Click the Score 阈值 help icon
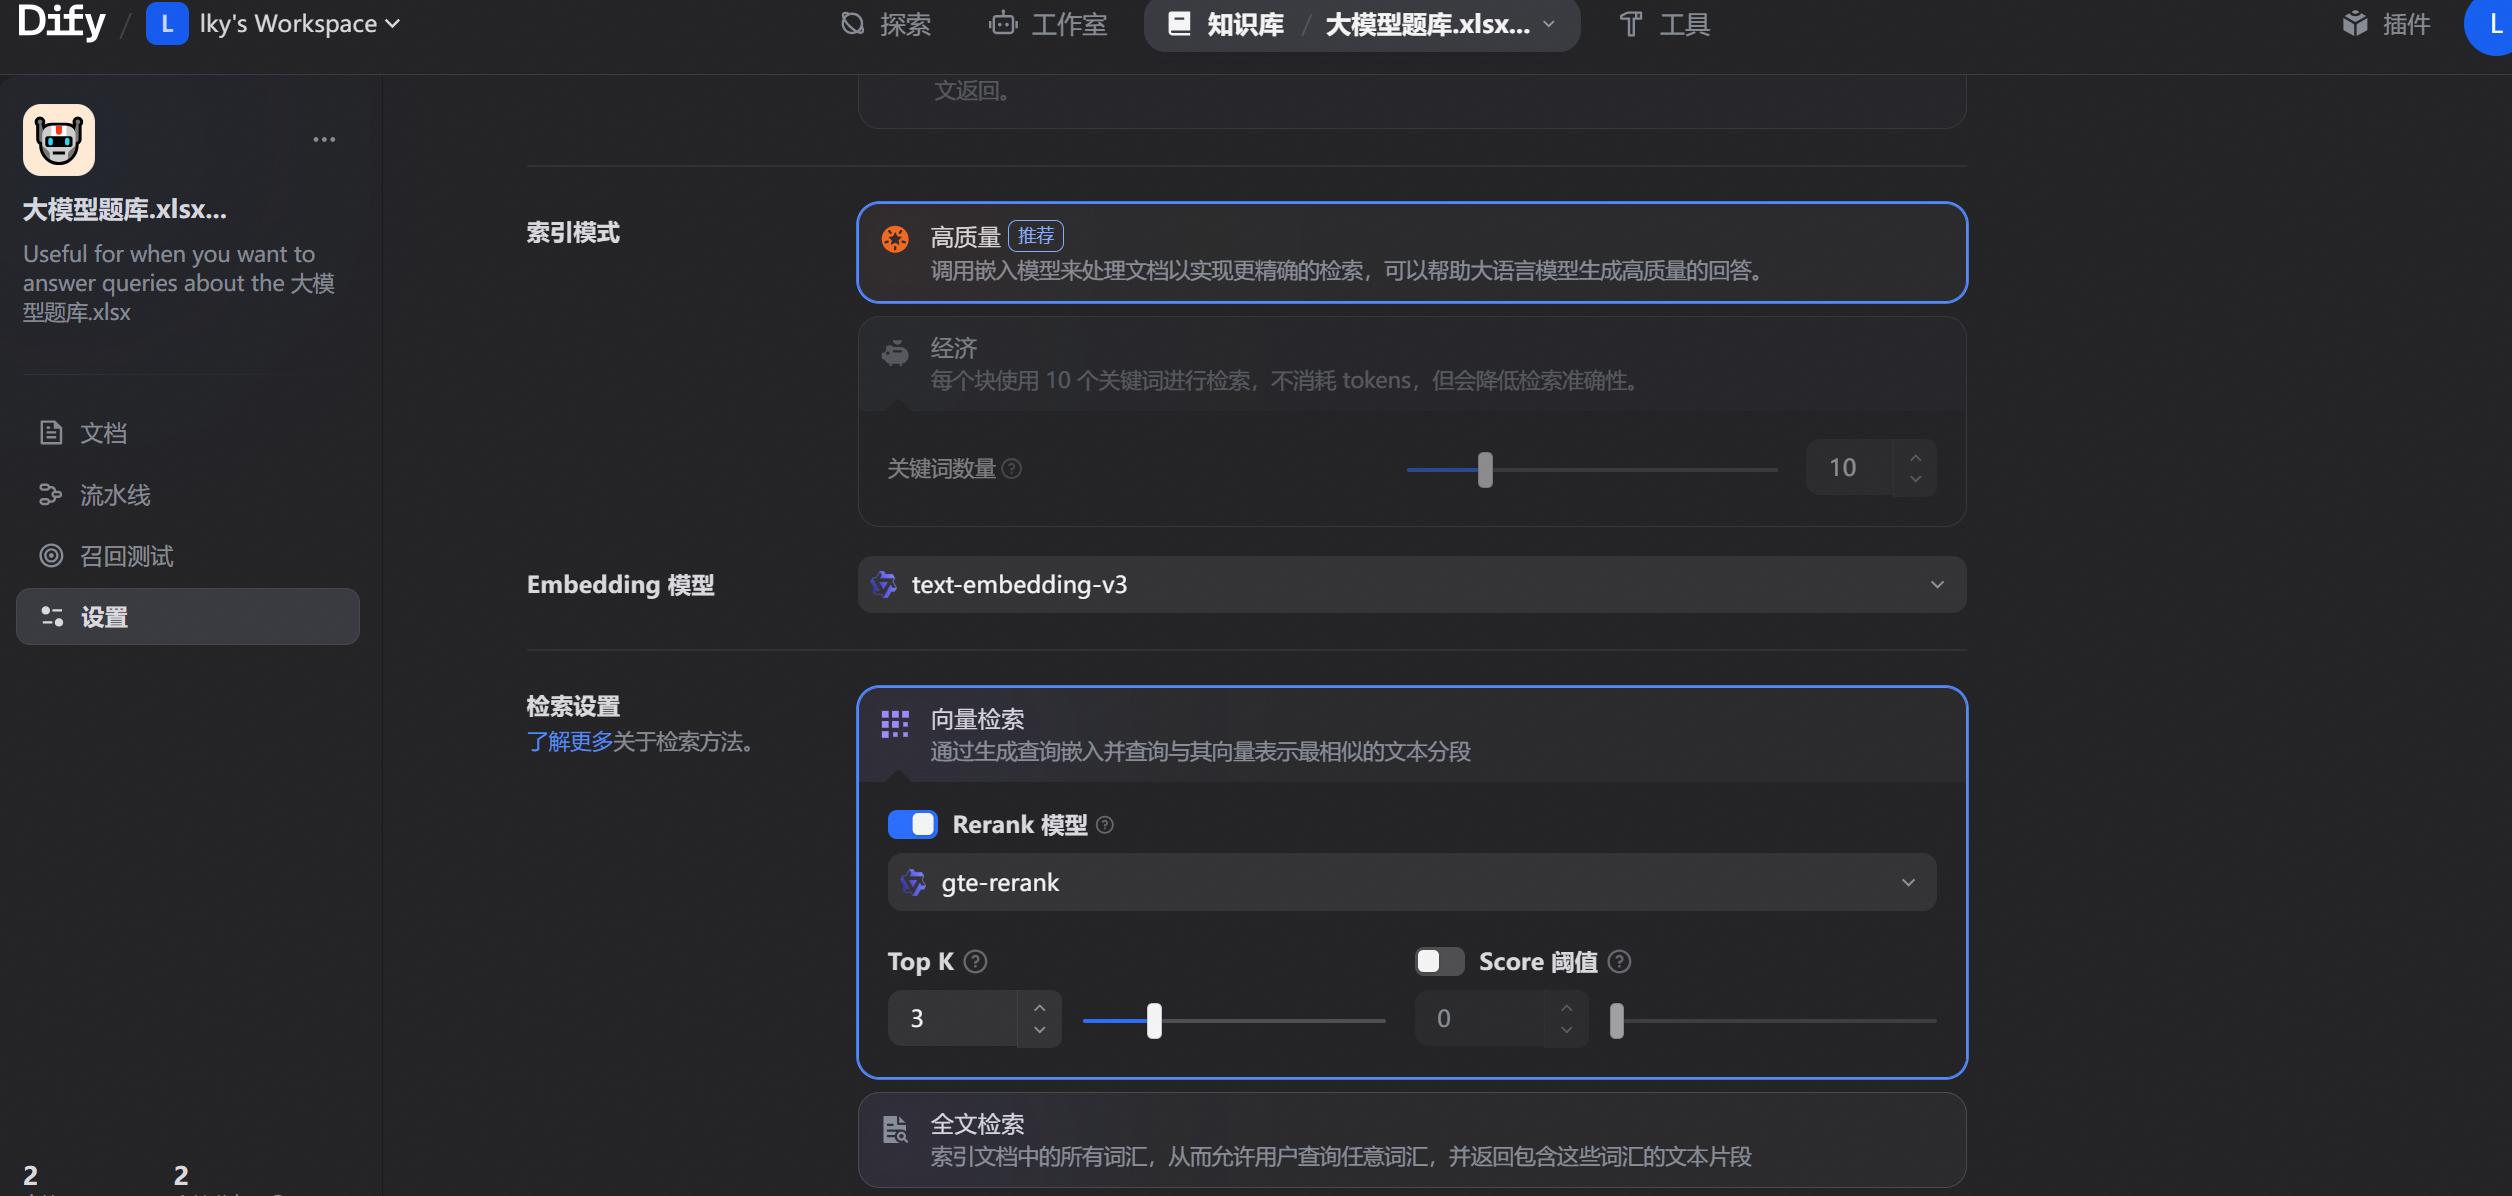Viewport: 2512px width, 1196px height. [1620, 962]
